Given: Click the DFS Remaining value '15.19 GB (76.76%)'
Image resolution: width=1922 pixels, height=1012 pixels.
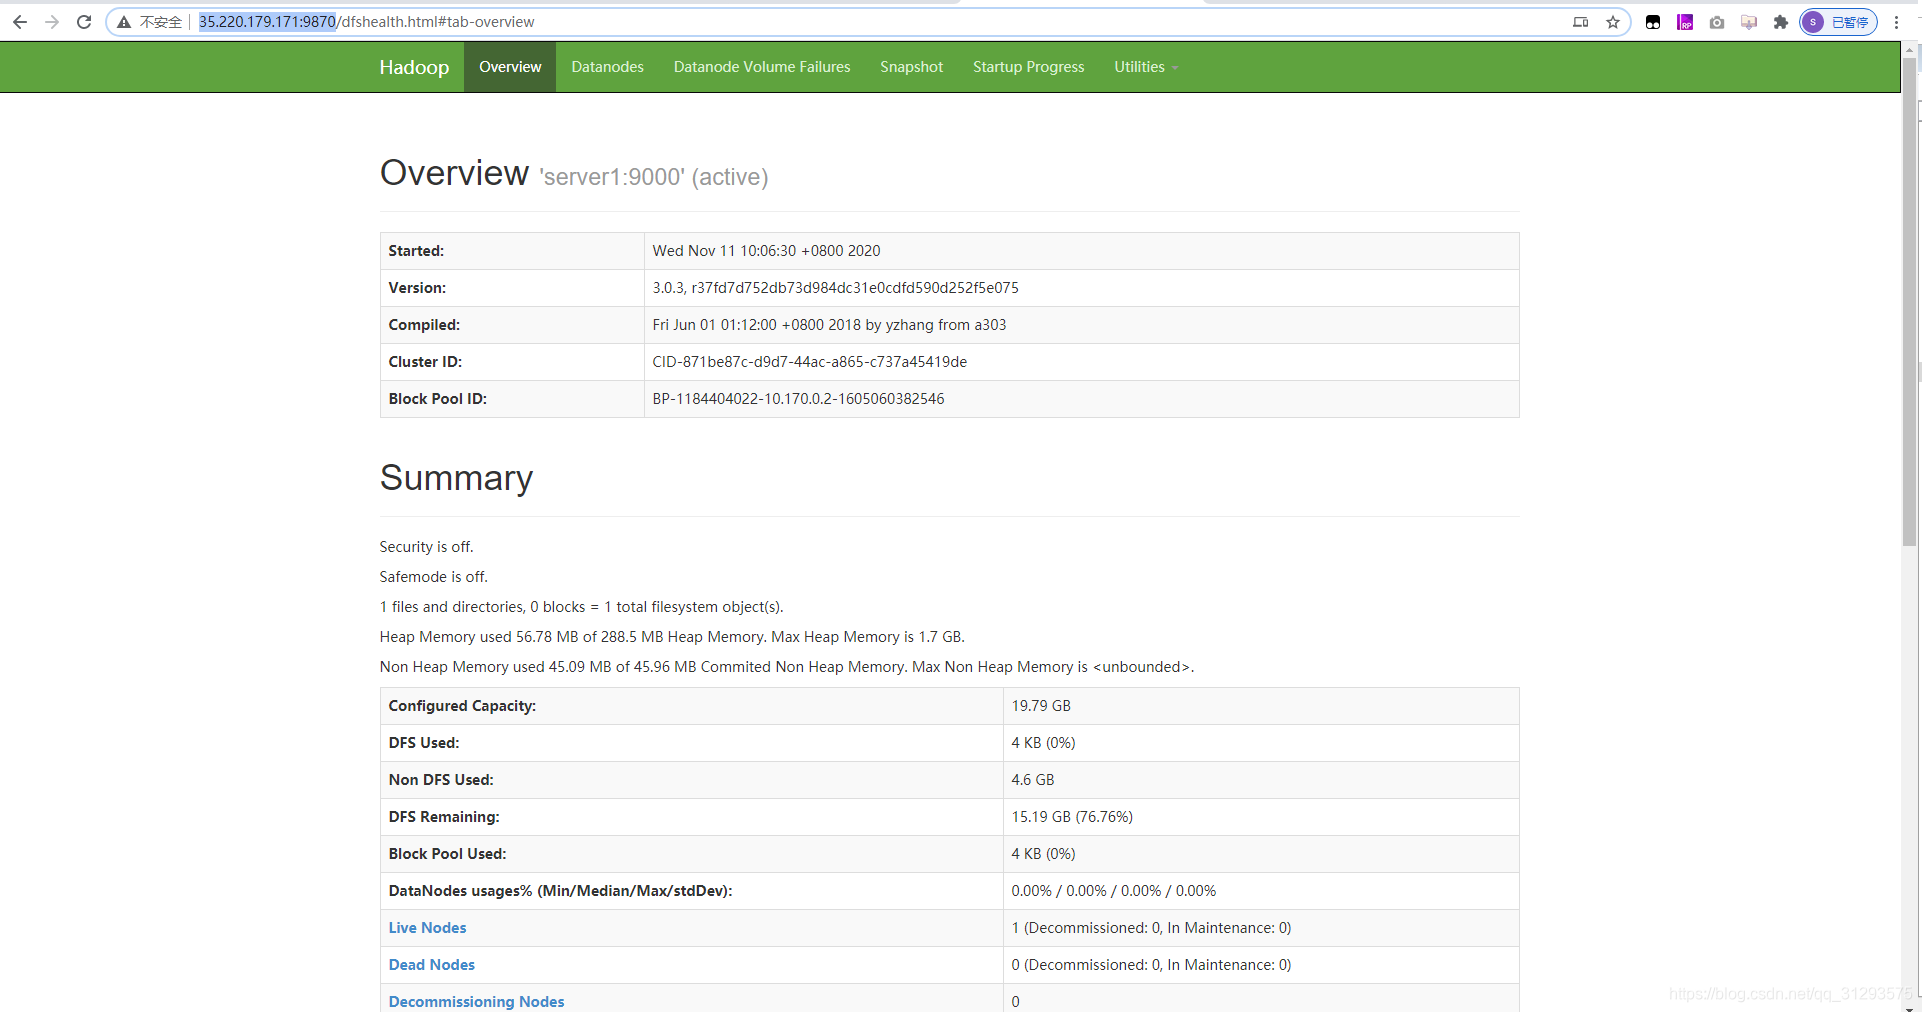Looking at the screenshot, I should 1072,817.
